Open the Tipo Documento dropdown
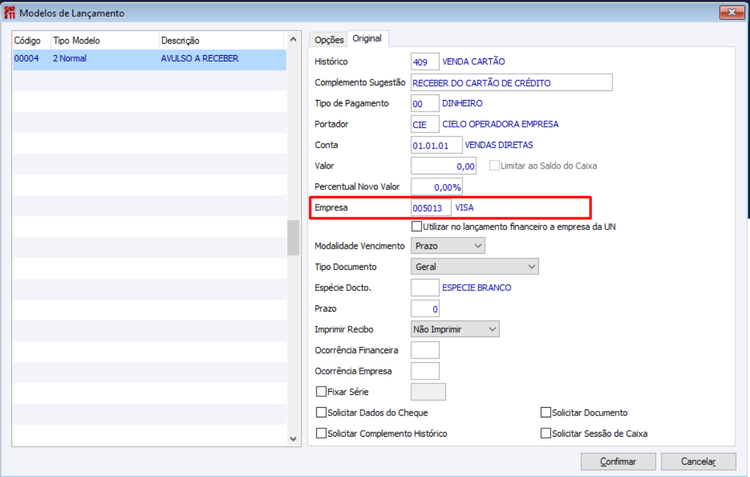 474,266
